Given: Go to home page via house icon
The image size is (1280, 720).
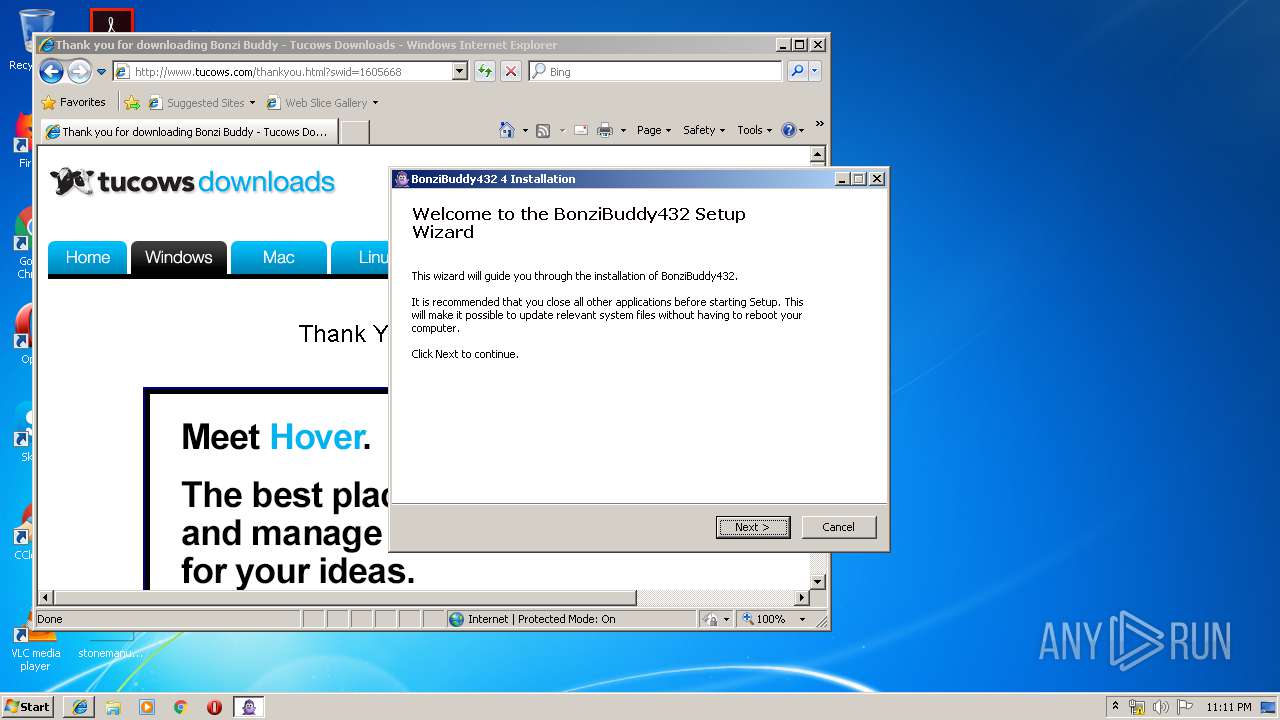Looking at the screenshot, I should coord(507,130).
